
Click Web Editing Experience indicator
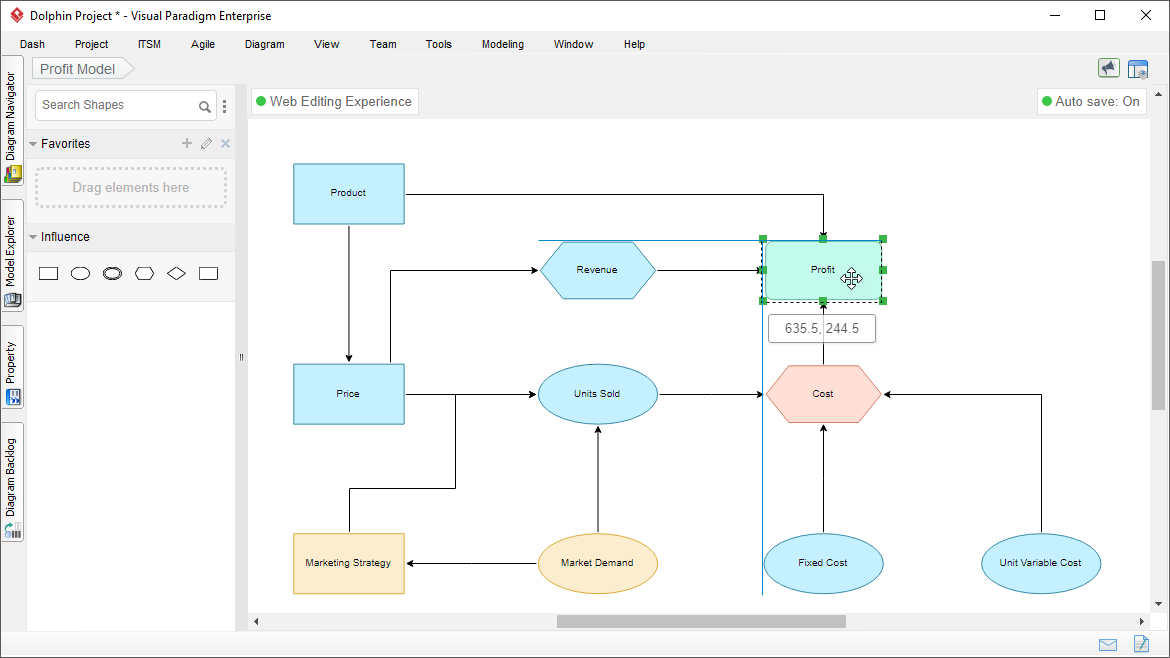[334, 101]
